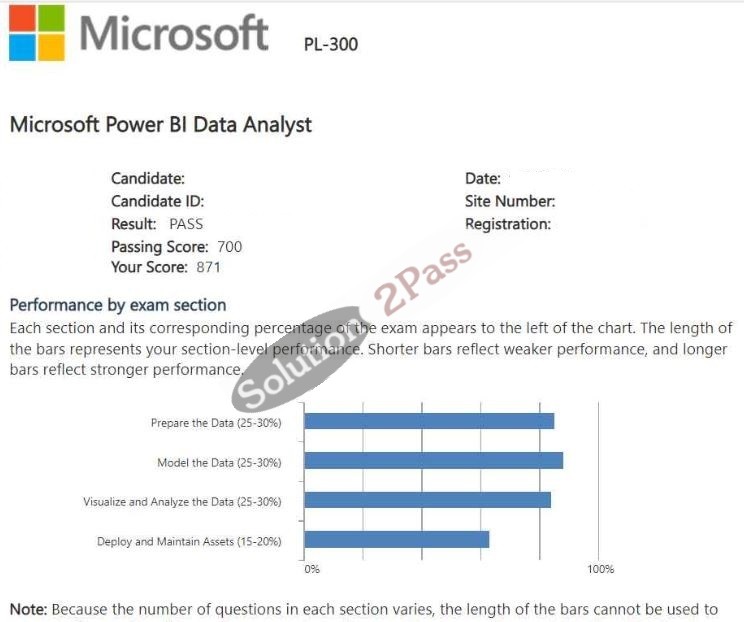Click the 100% axis label
This screenshot has height=622, width=744.
coord(601,569)
